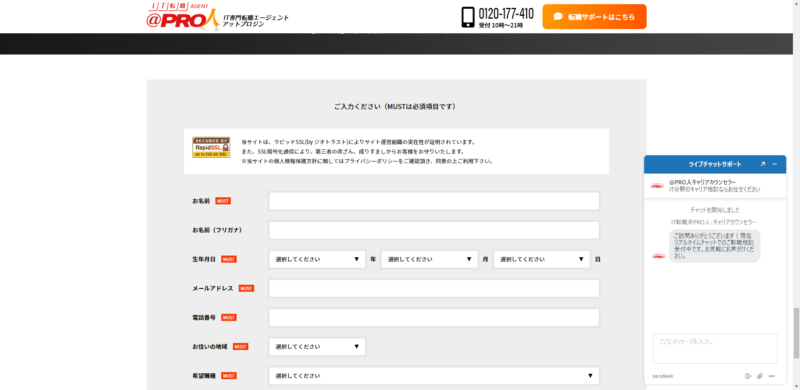This screenshot has height=390, width=800.
Task: Open the お住いの地域 region dropdown
Action: coord(317,347)
